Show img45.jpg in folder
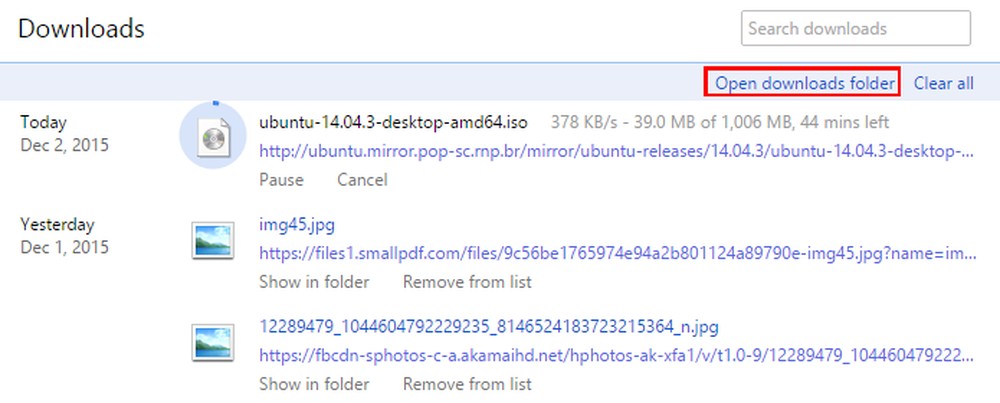The width and height of the screenshot is (1000, 403). 314,282
